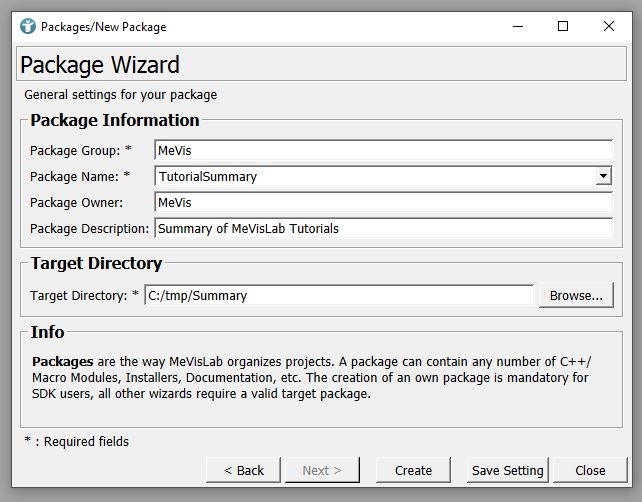Click the Package Owner input field

point(383,202)
